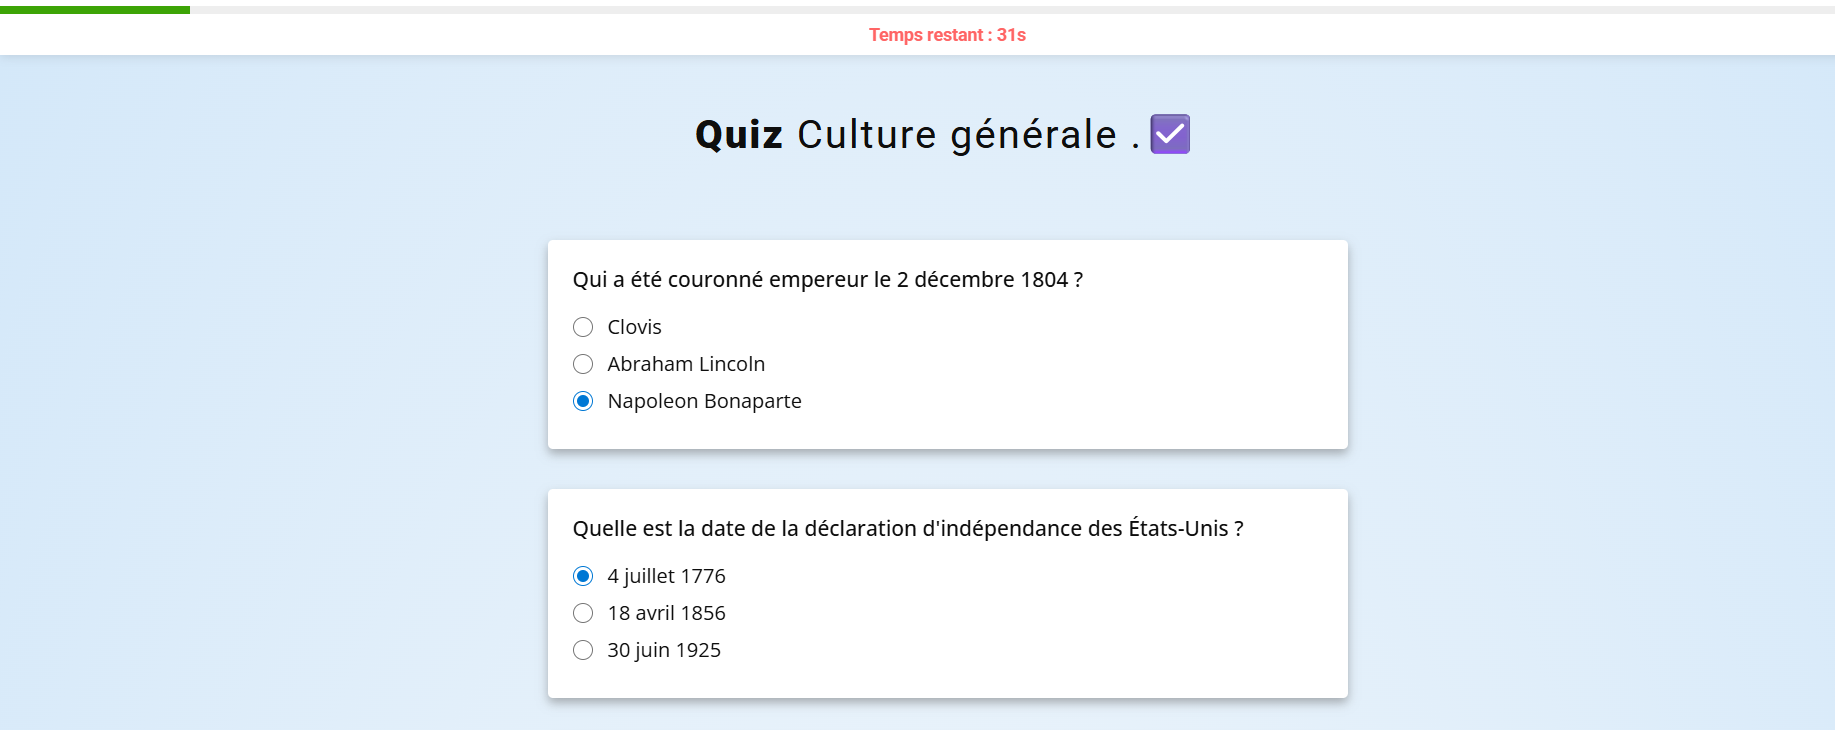The height and width of the screenshot is (730, 1835).
Task: Click the Abraham Lincoln label text
Action: tap(686, 364)
